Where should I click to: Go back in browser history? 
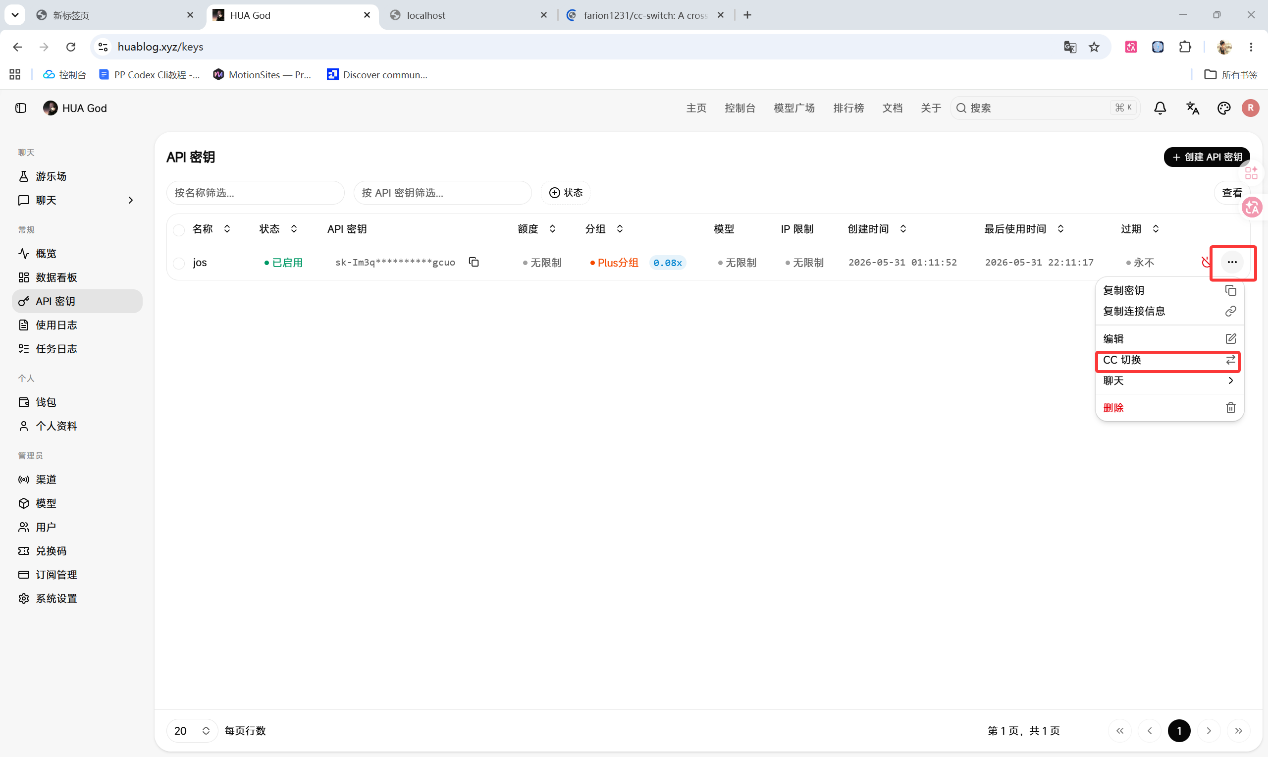17,47
